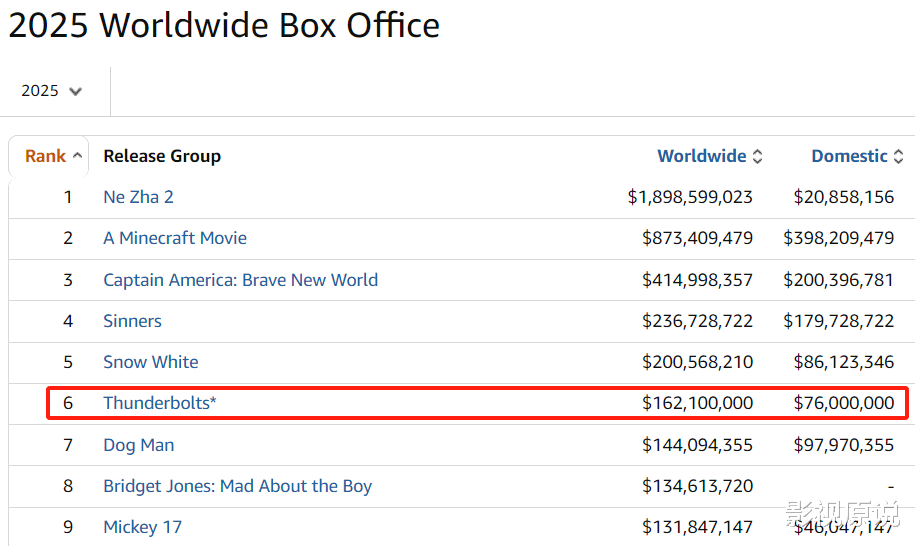Open the Dog Man link

click(139, 445)
